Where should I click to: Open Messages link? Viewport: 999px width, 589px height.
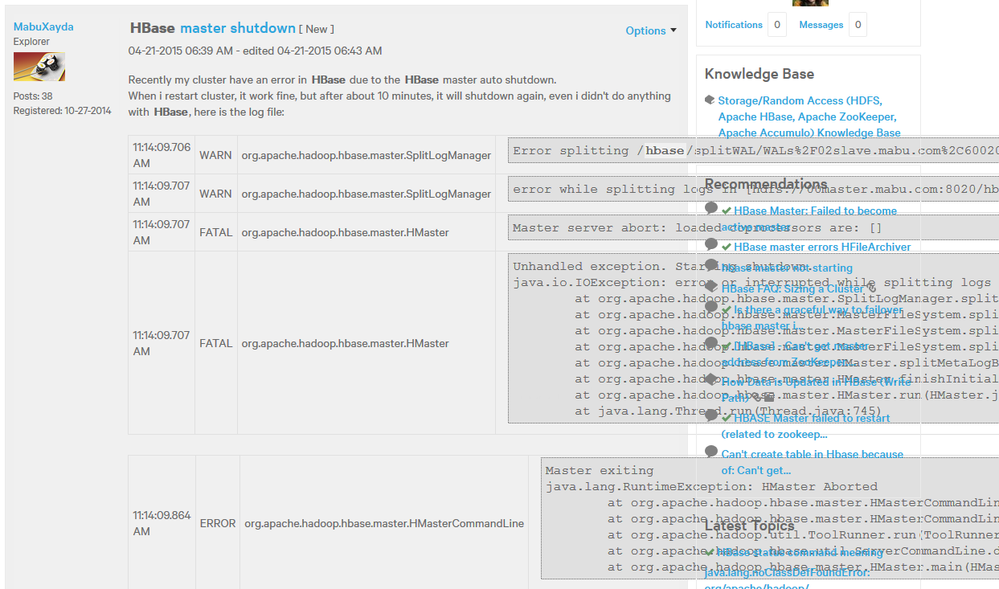coord(821,25)
